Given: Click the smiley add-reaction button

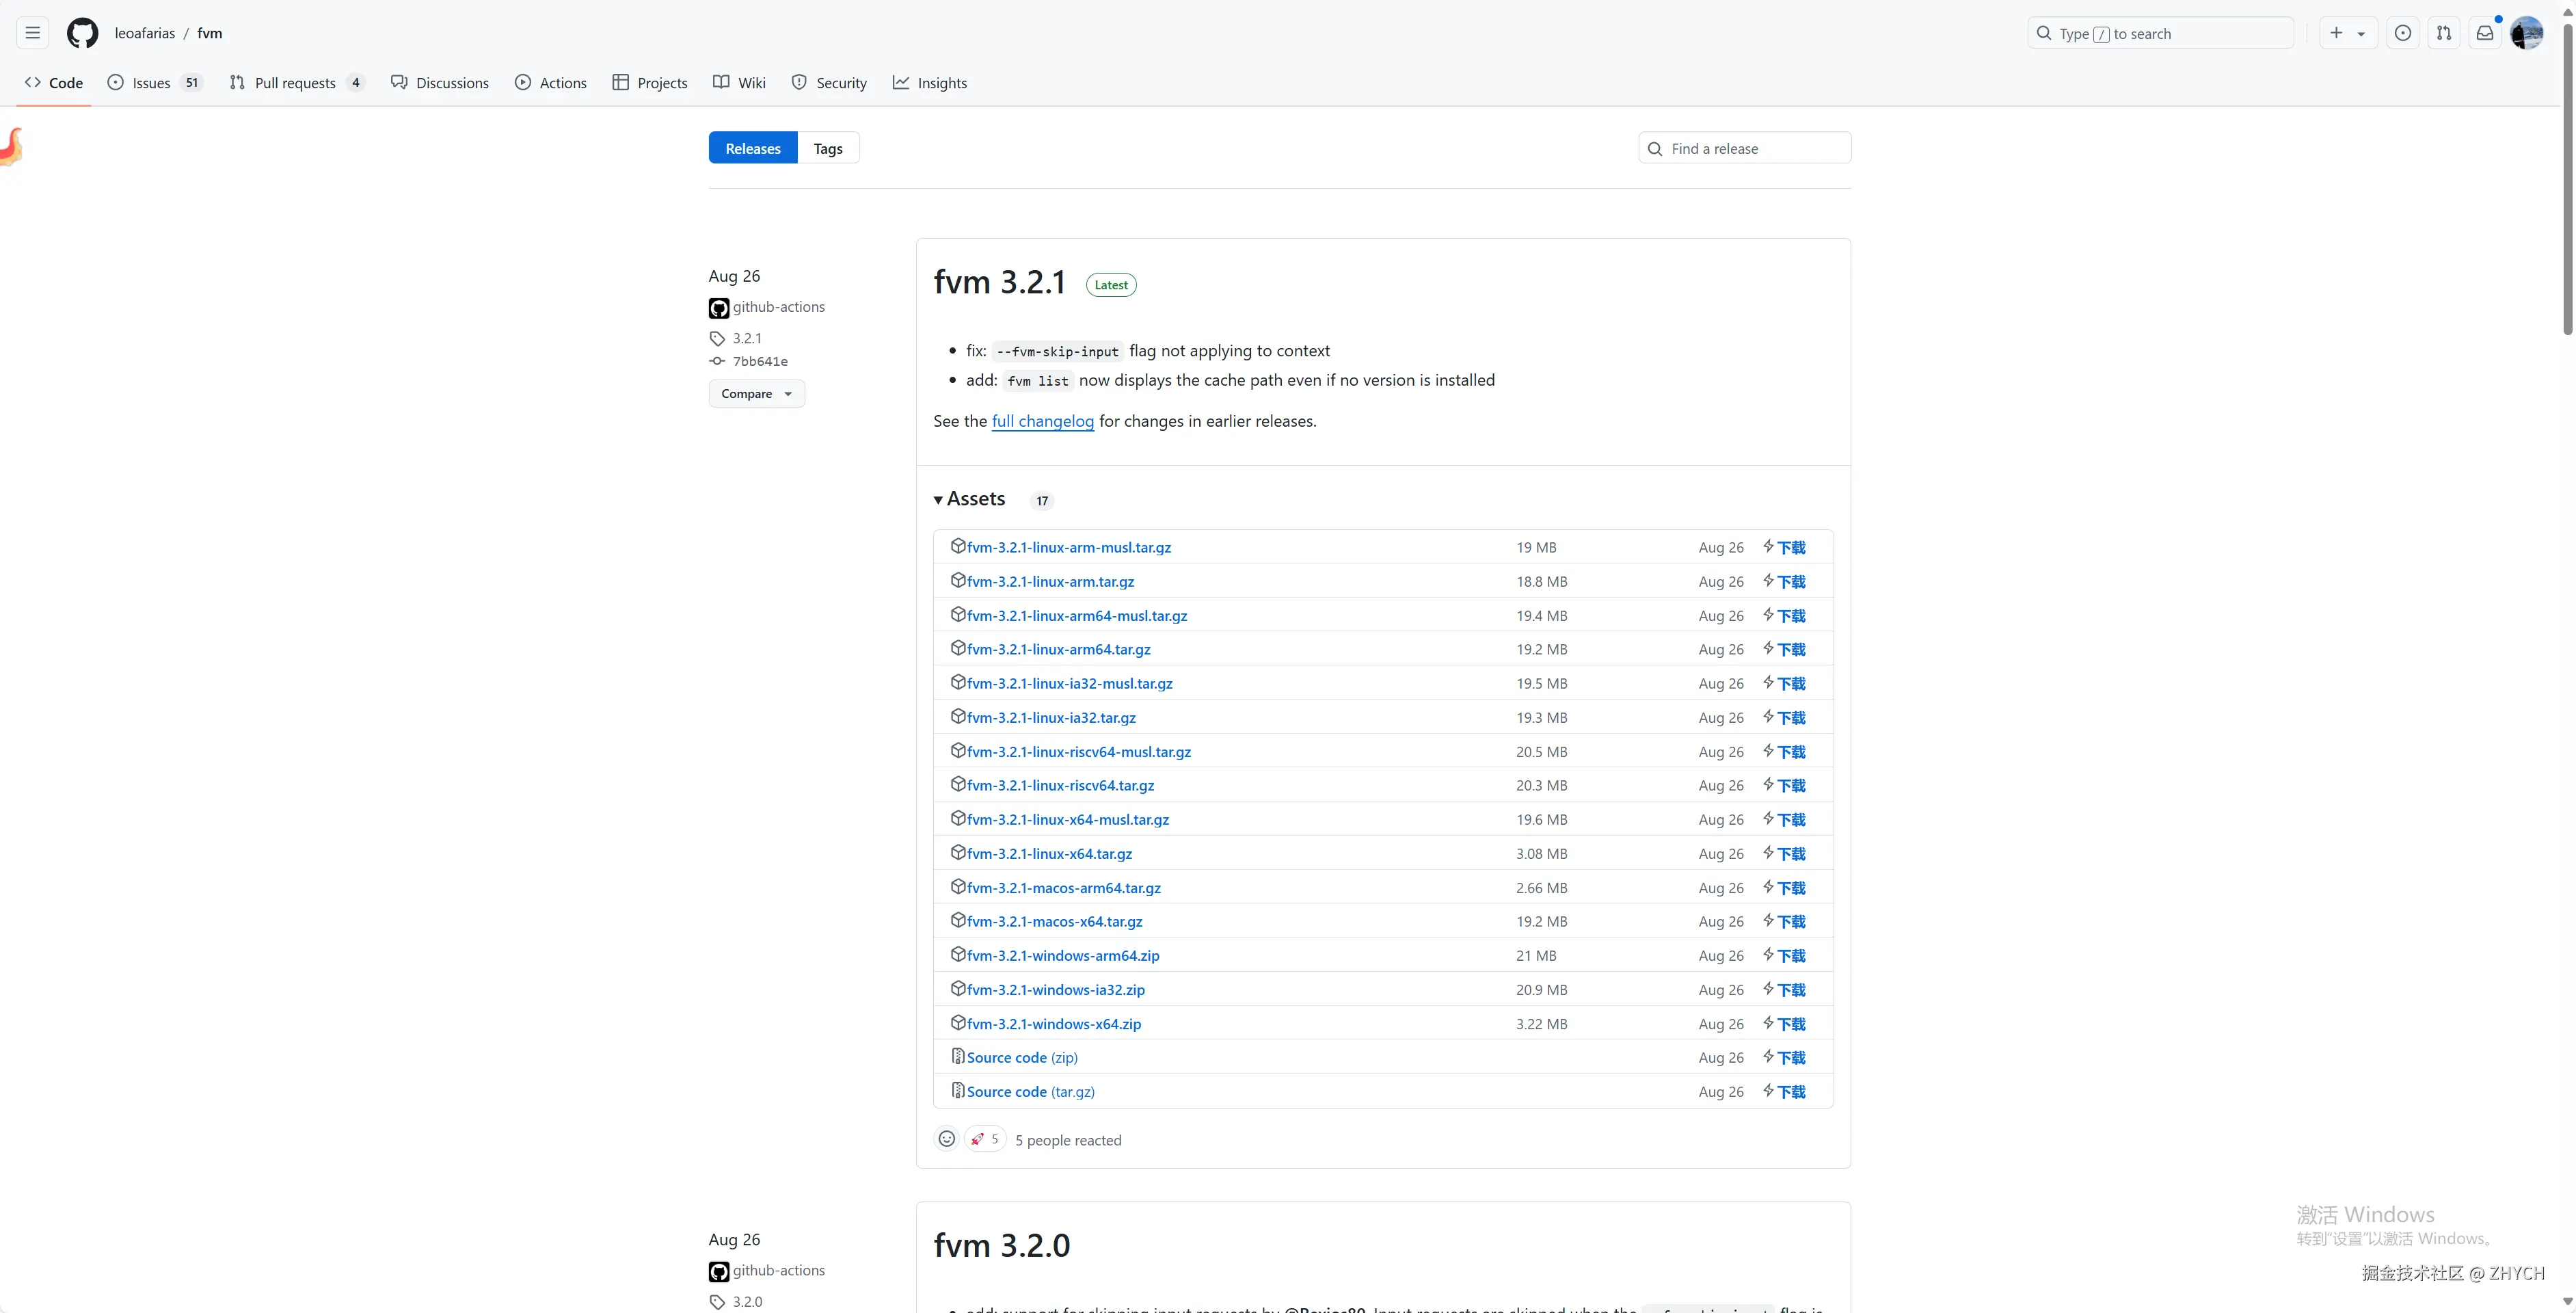Looking at the screenshot, I should (x=946, y=1139).
